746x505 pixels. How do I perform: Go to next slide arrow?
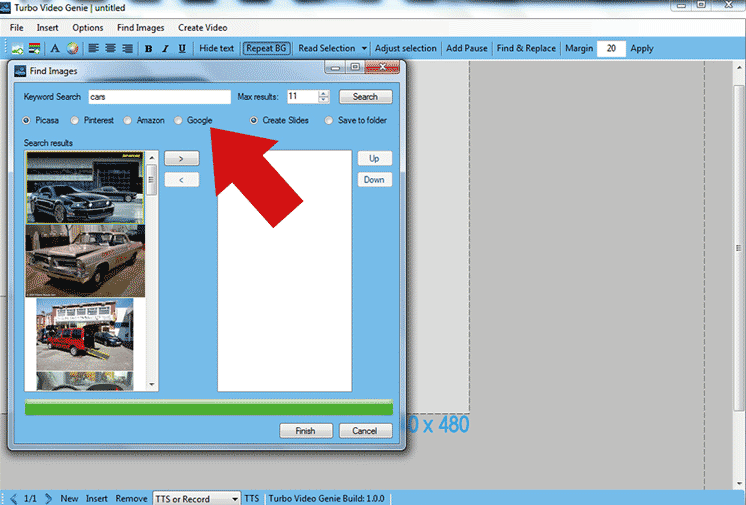tap(48, 499)
